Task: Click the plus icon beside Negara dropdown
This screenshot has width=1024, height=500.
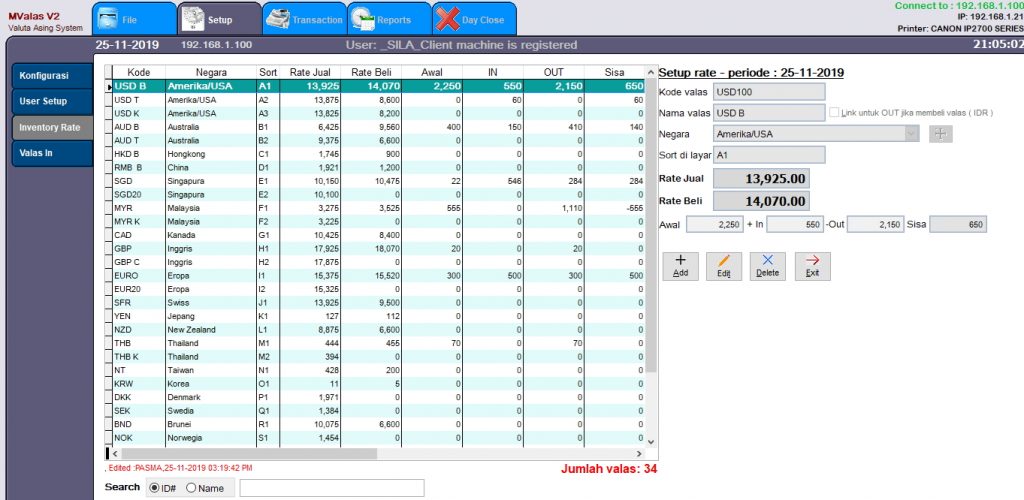Action: (x=939, y=134)
